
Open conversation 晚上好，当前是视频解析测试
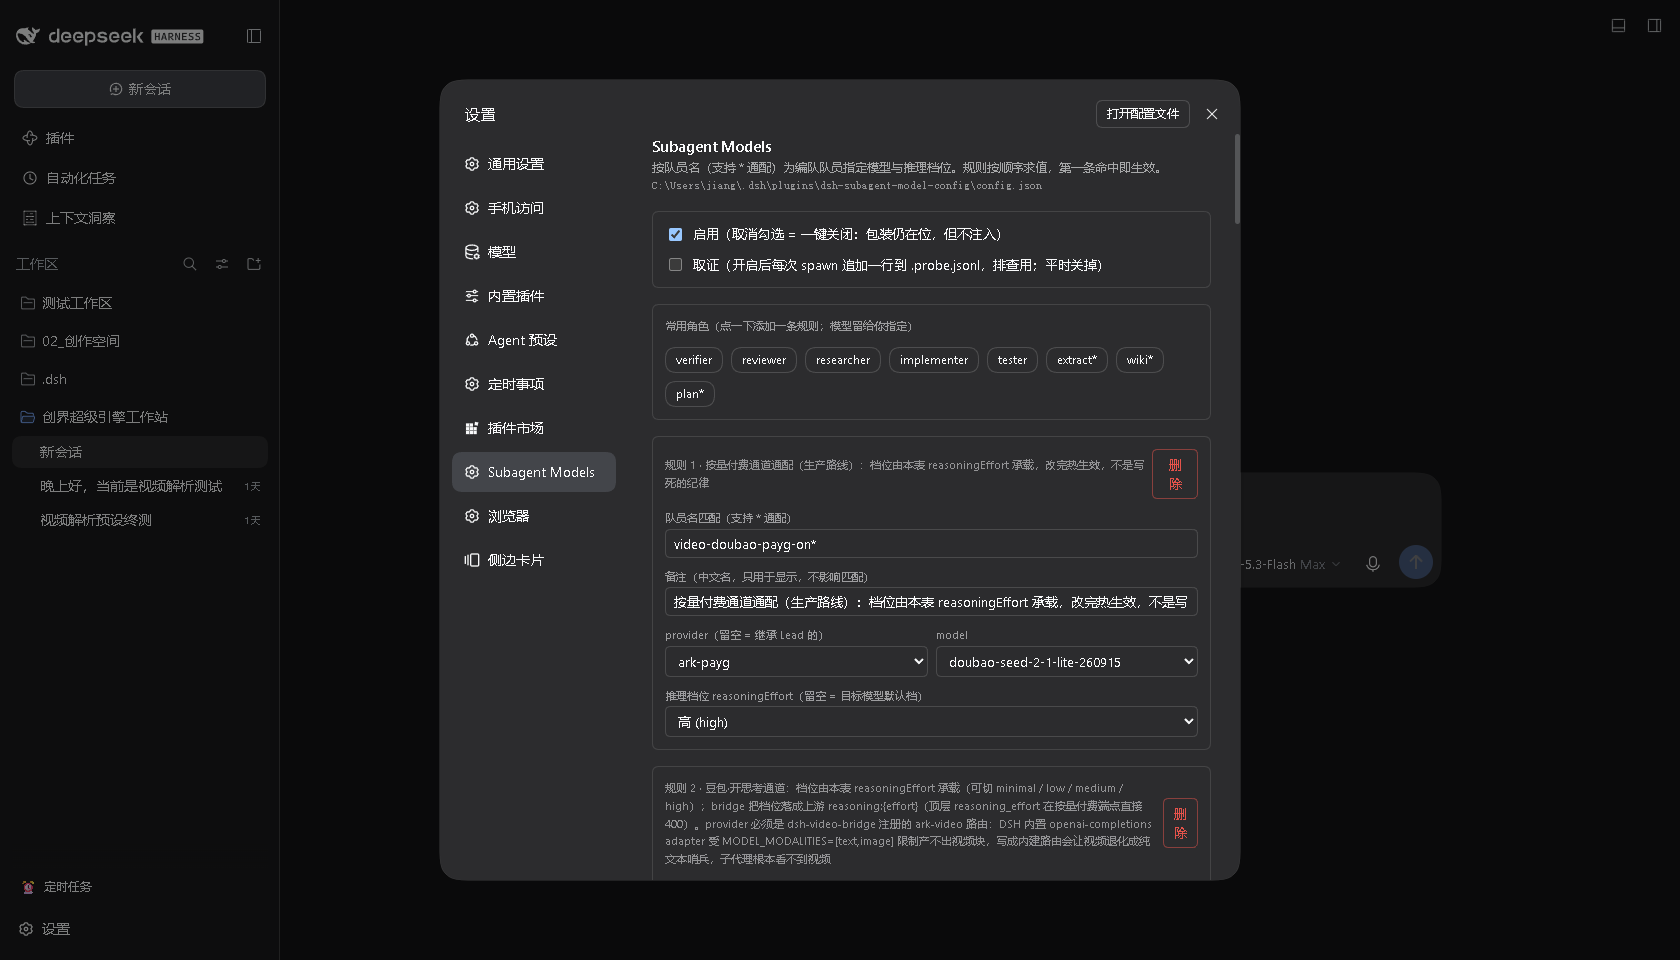coord(140,486)
